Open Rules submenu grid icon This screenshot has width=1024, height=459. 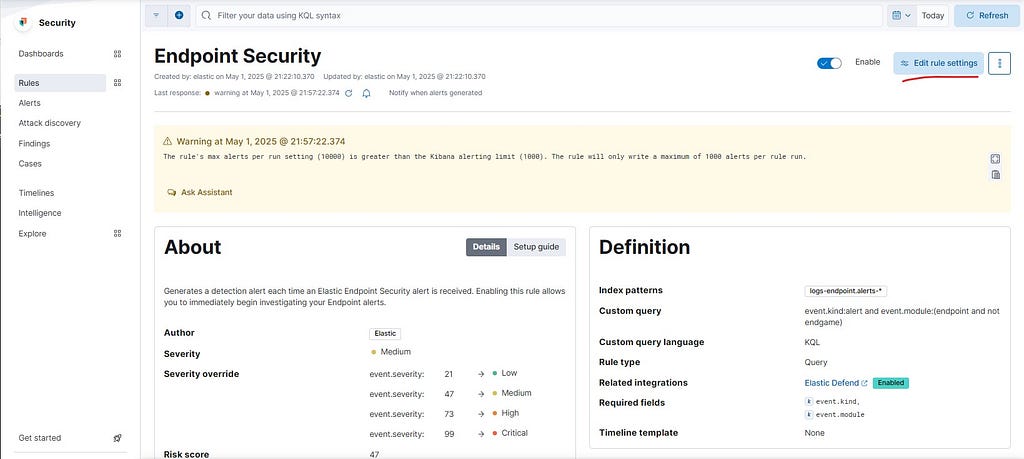pyautogui.click(x=118, y=83)
